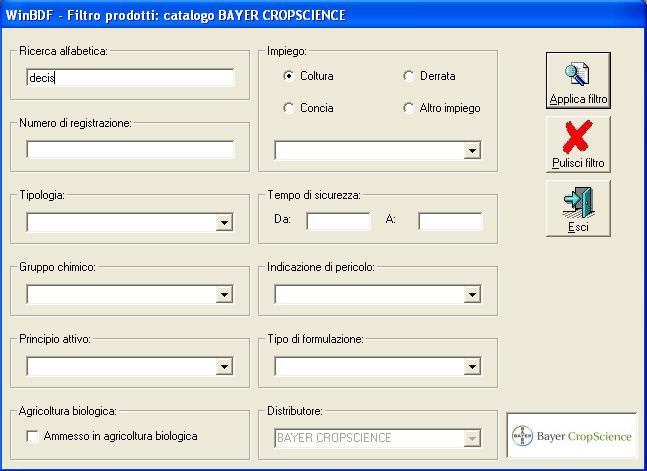Open the Indicazione di pericolo dropdown
The height and width of the screenshot is (471, 647).
pyautogui.click(x=472, y=295)
